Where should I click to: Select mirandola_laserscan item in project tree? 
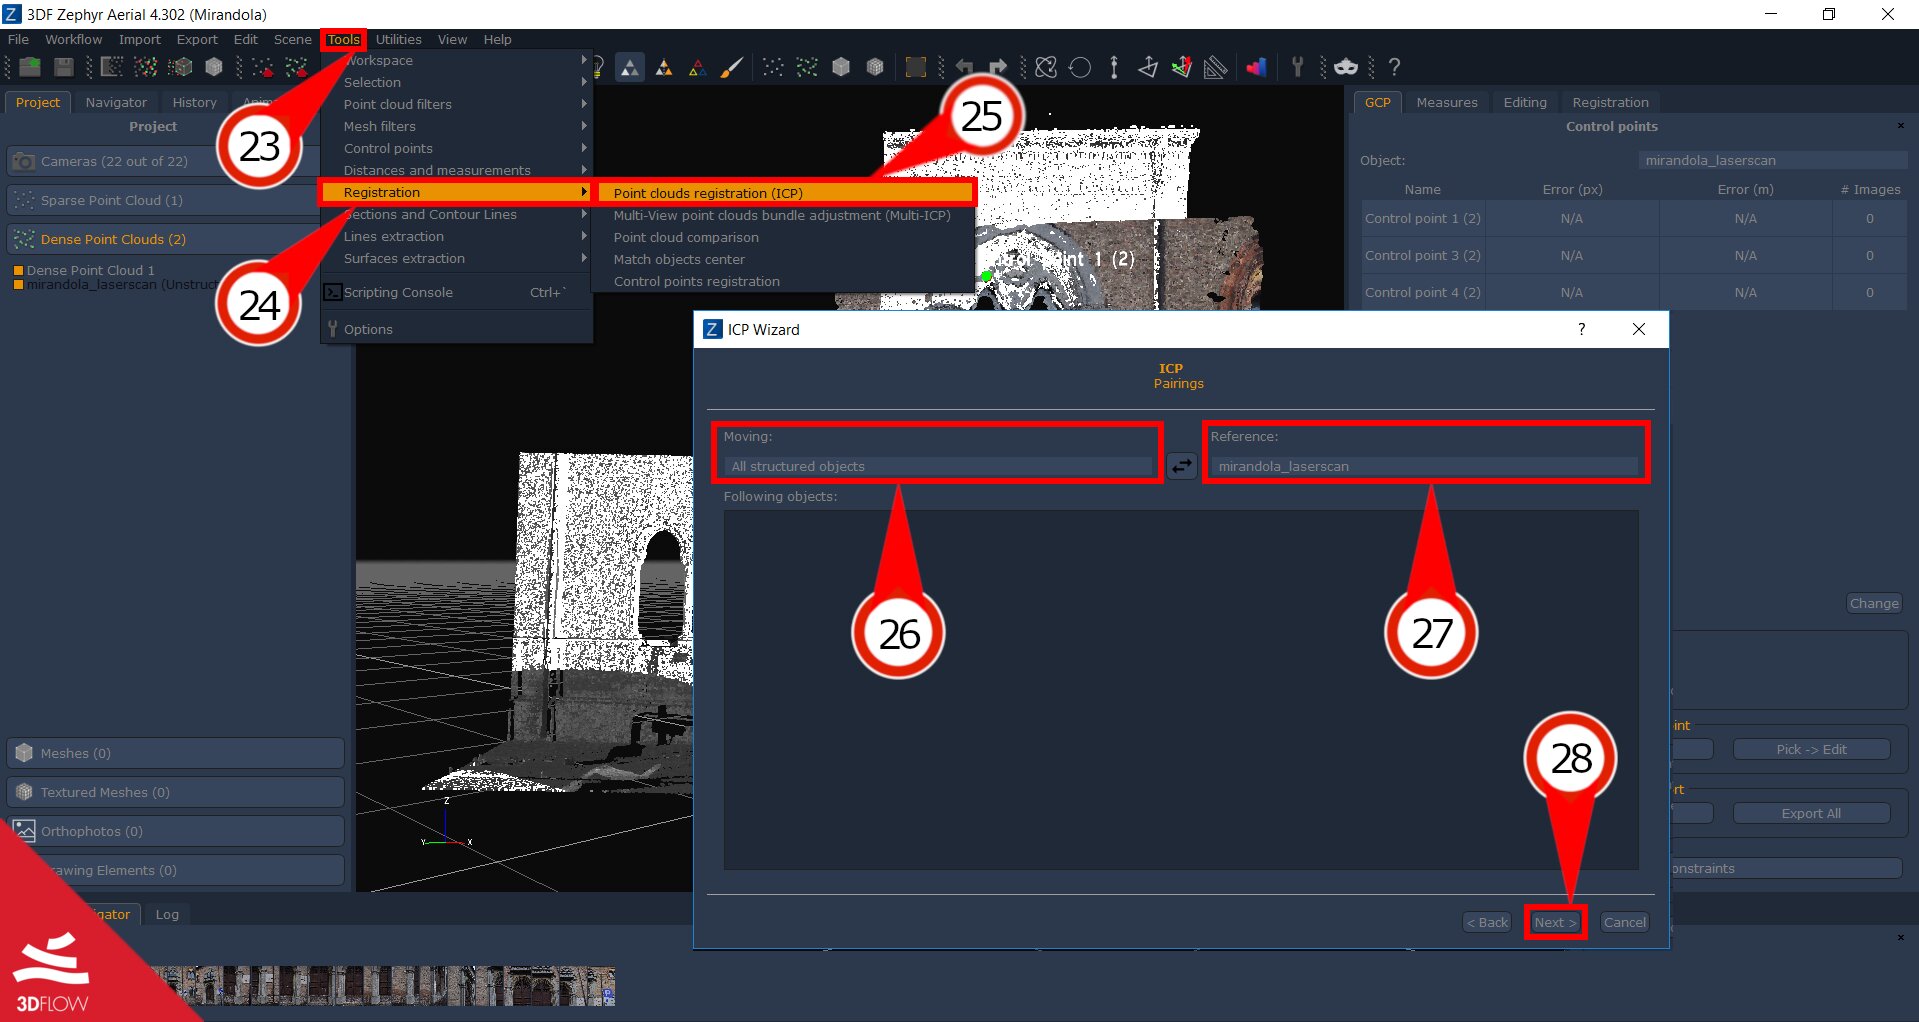point(120,284)
